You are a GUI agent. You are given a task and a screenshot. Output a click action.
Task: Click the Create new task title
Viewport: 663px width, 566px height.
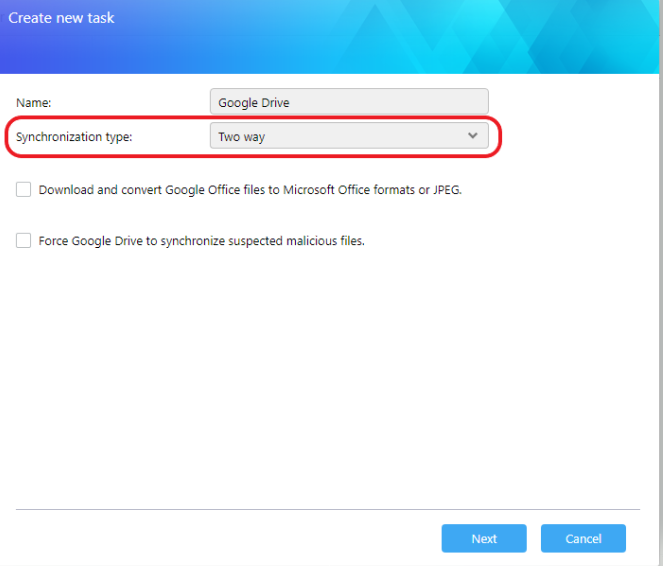[x=61, y=18]
